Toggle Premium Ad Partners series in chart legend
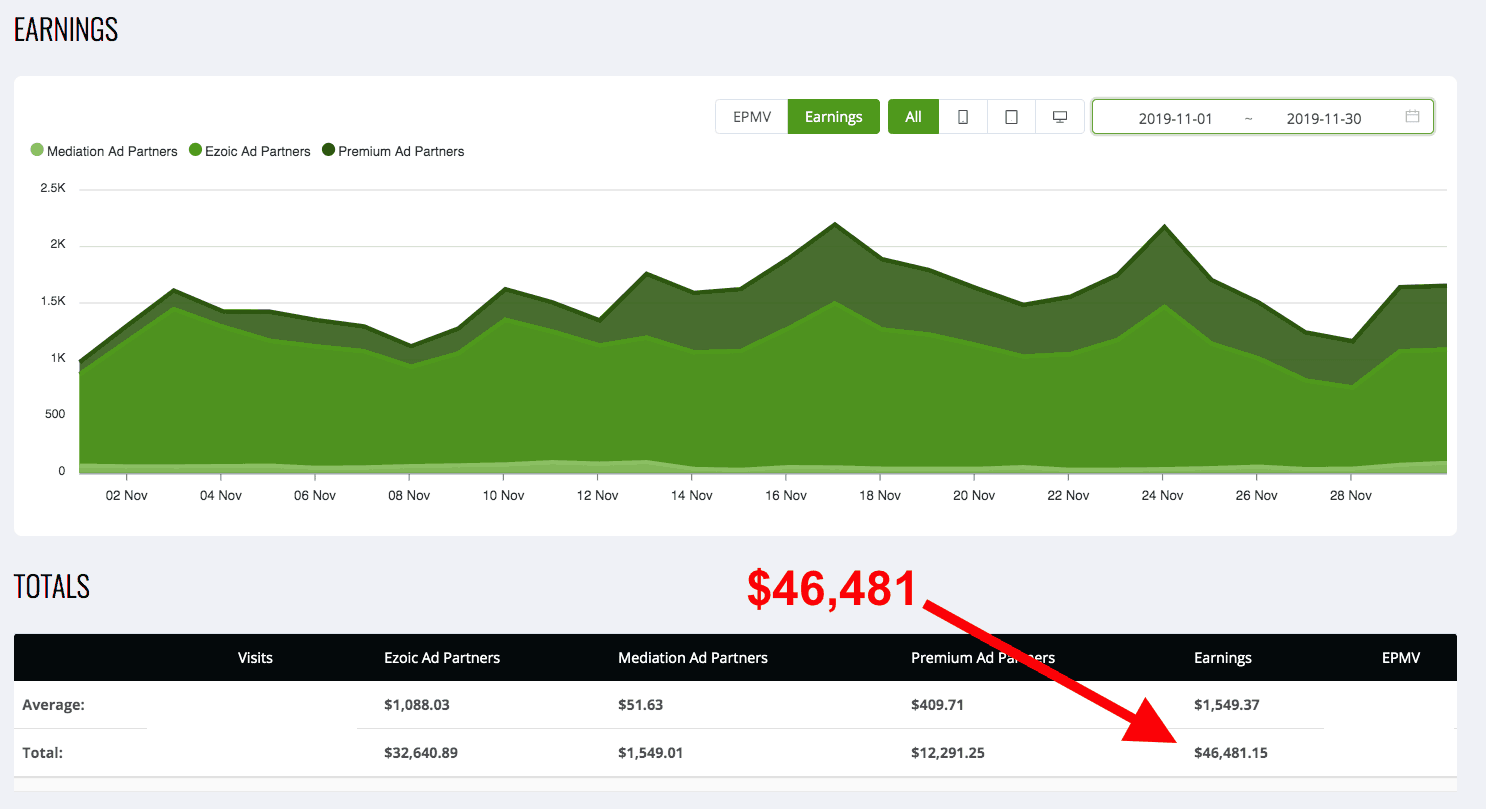Screen dimensions: 1486x809 point(393,151)
